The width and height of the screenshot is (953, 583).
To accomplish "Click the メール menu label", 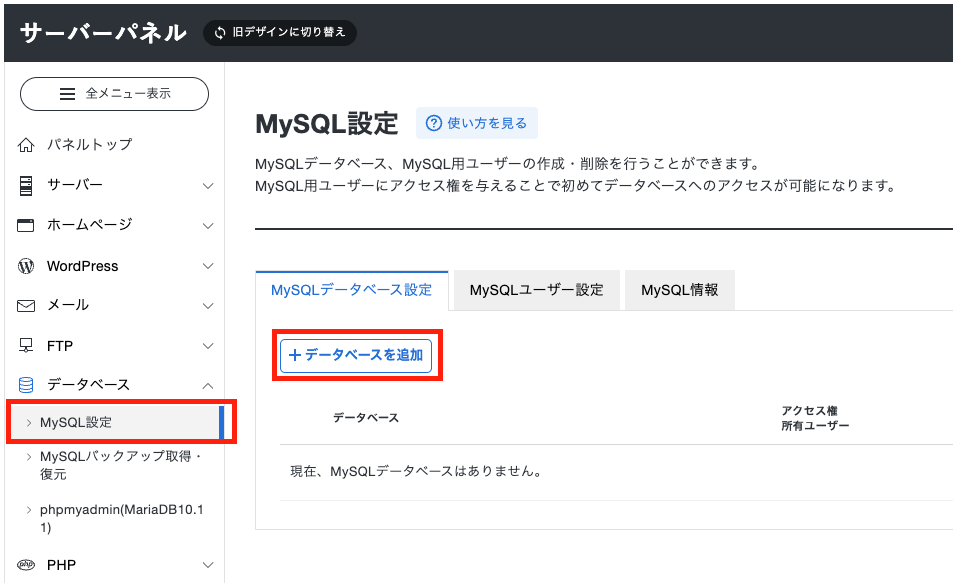I will [x=68, y=305].
